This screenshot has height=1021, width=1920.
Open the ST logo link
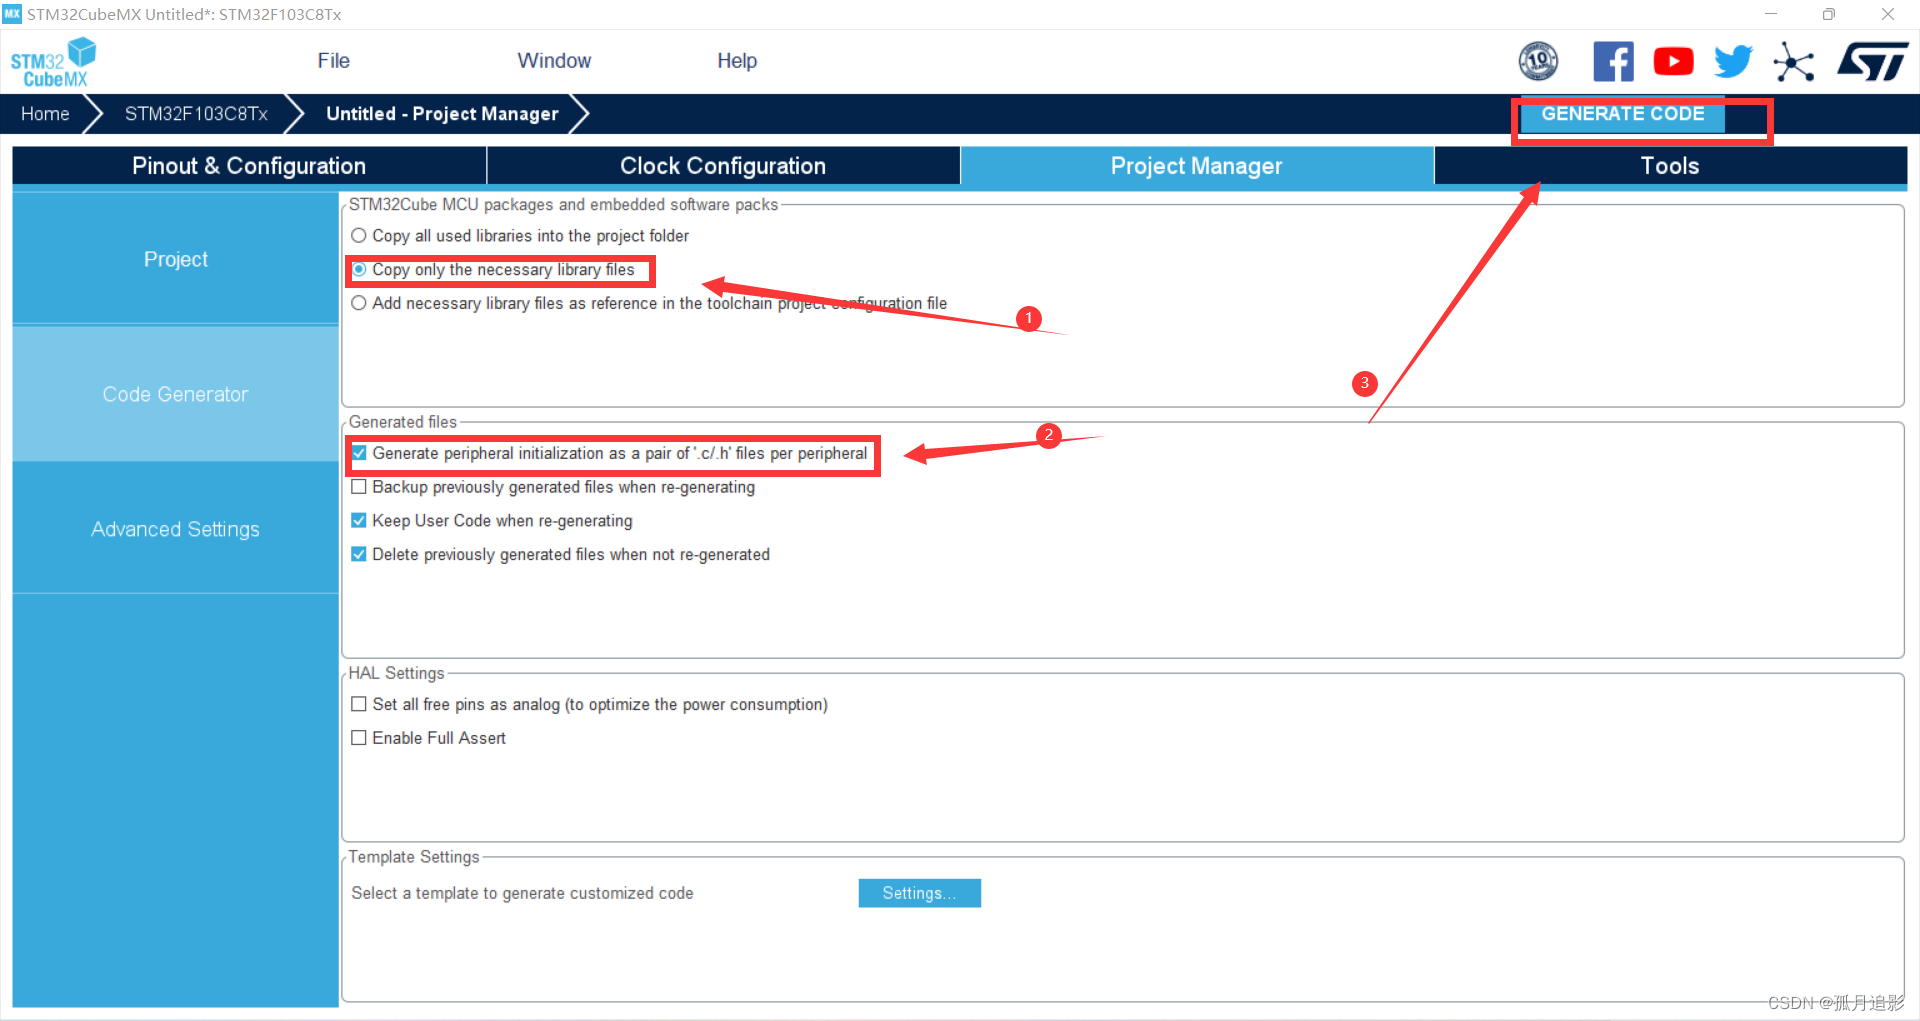pyautogui.click(x=1872, y=62)
